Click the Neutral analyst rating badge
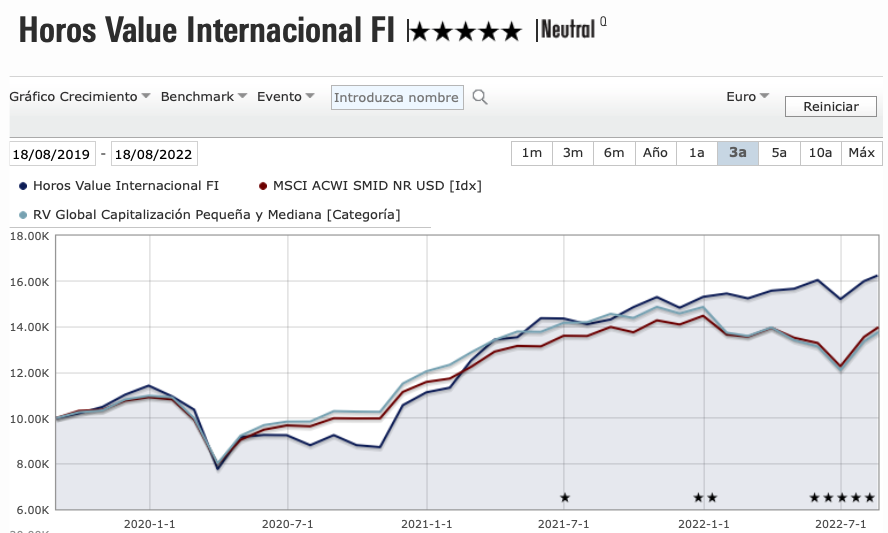Image resolution: width=888 pixels, height=533 pixels. click(x=569, y=30)
